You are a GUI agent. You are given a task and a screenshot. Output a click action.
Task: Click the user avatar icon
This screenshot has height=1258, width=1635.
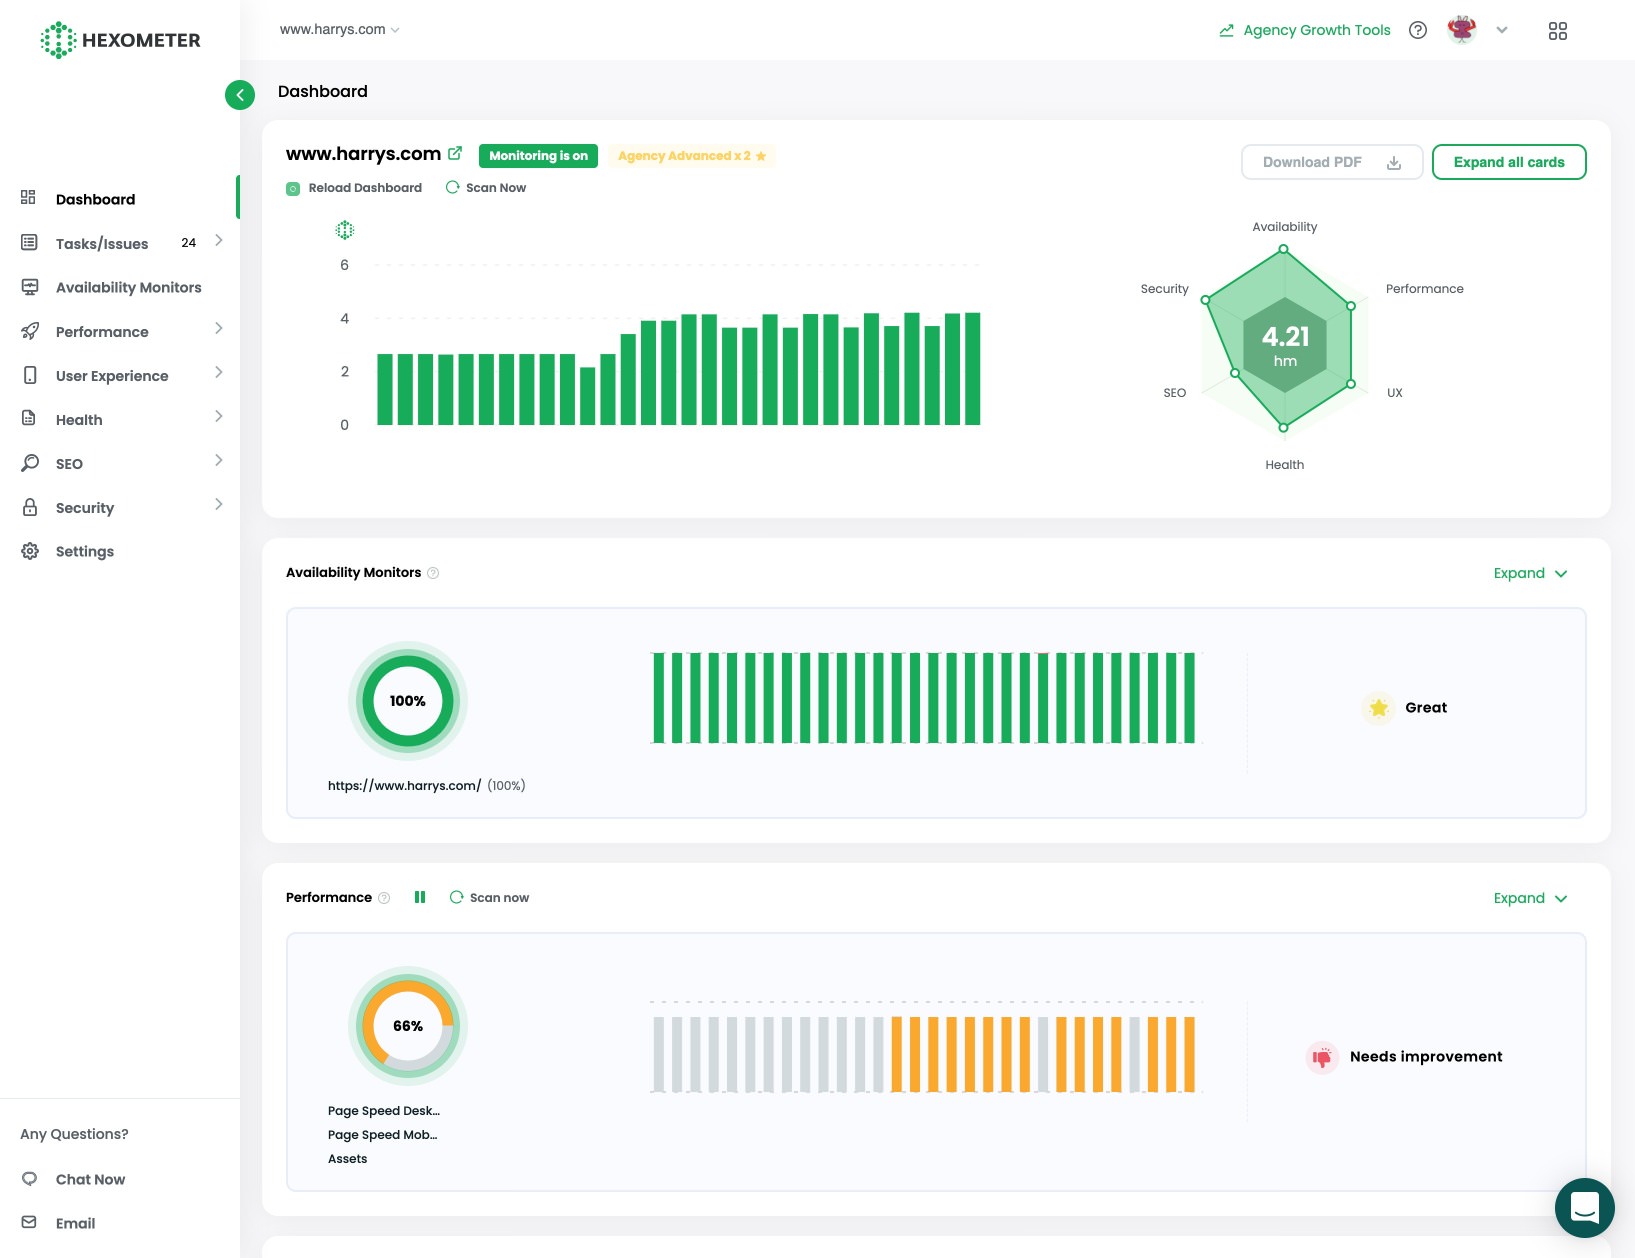(x=1461, y=30)
